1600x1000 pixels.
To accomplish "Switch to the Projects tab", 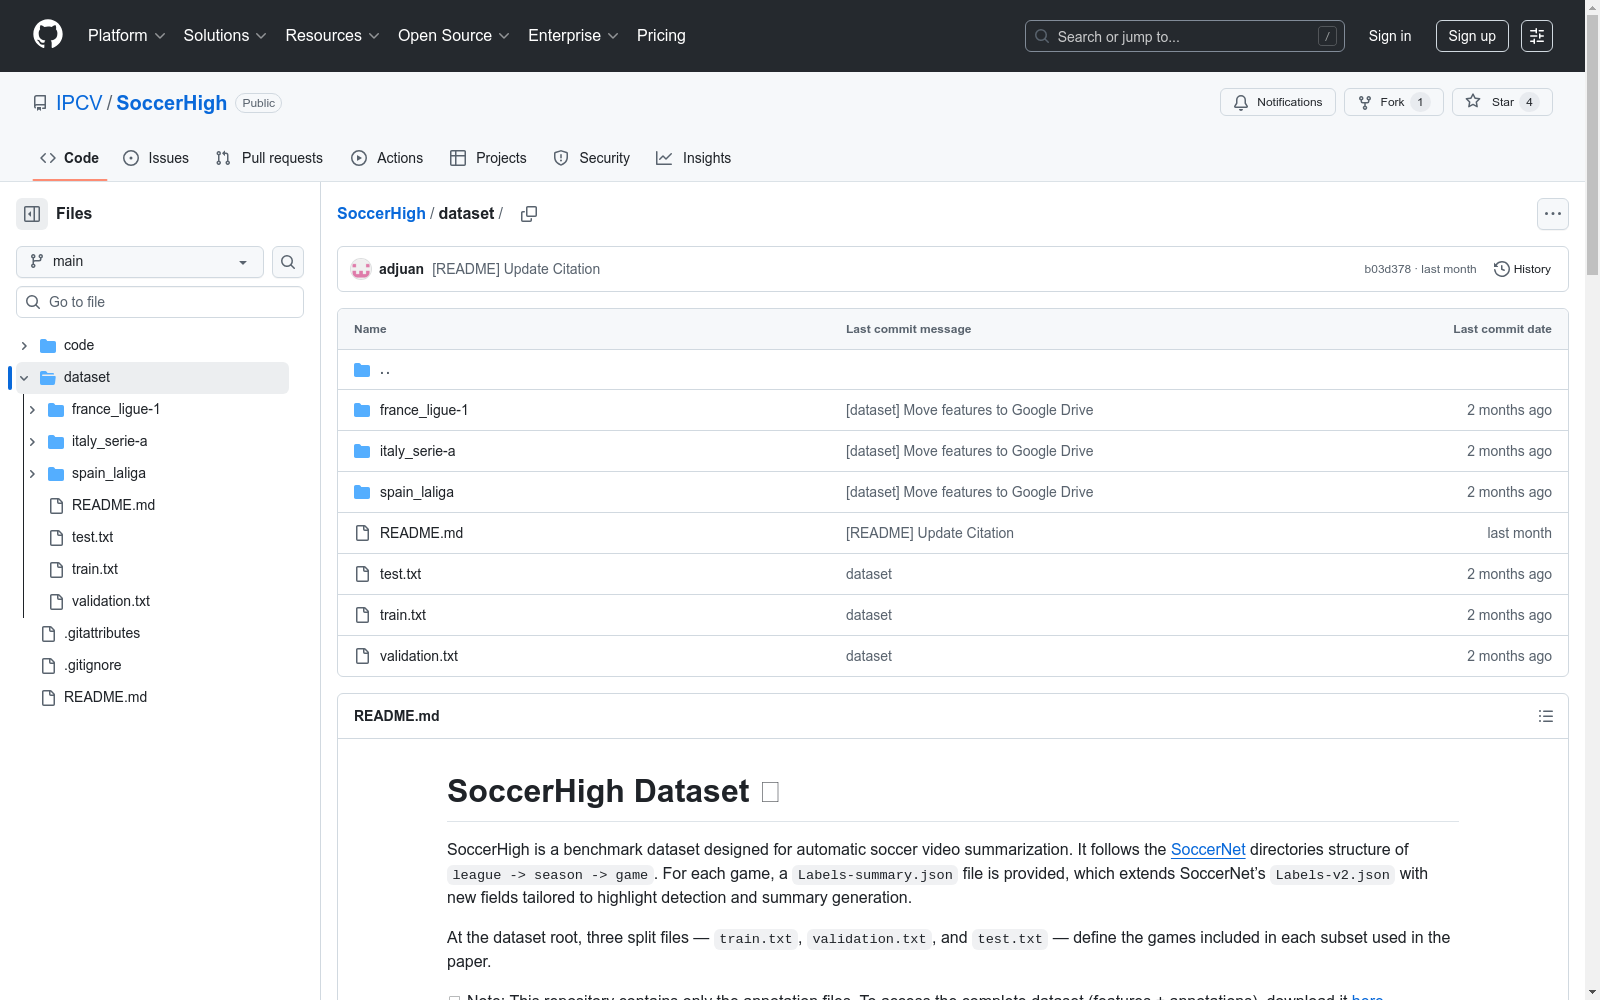I will tap(488, 158).
